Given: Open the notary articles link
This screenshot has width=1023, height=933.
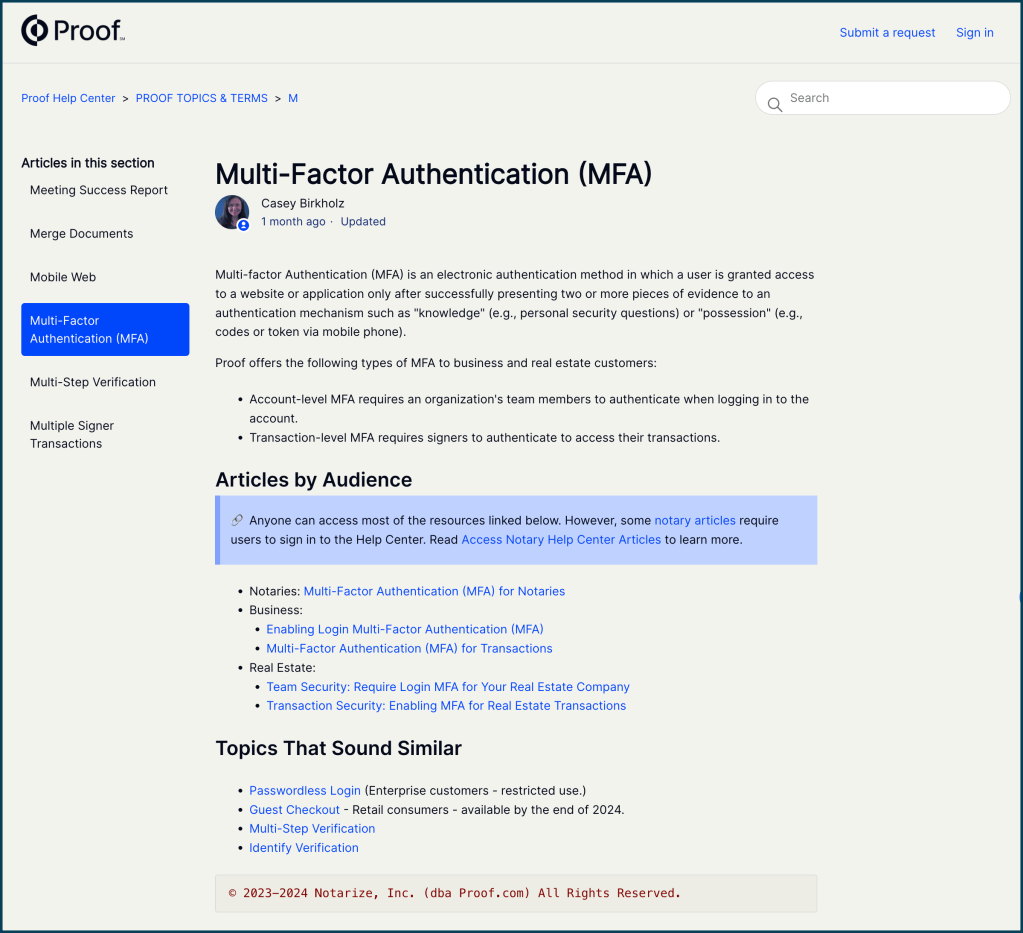Looking at the screenshot, I should [x=694, y=520].
